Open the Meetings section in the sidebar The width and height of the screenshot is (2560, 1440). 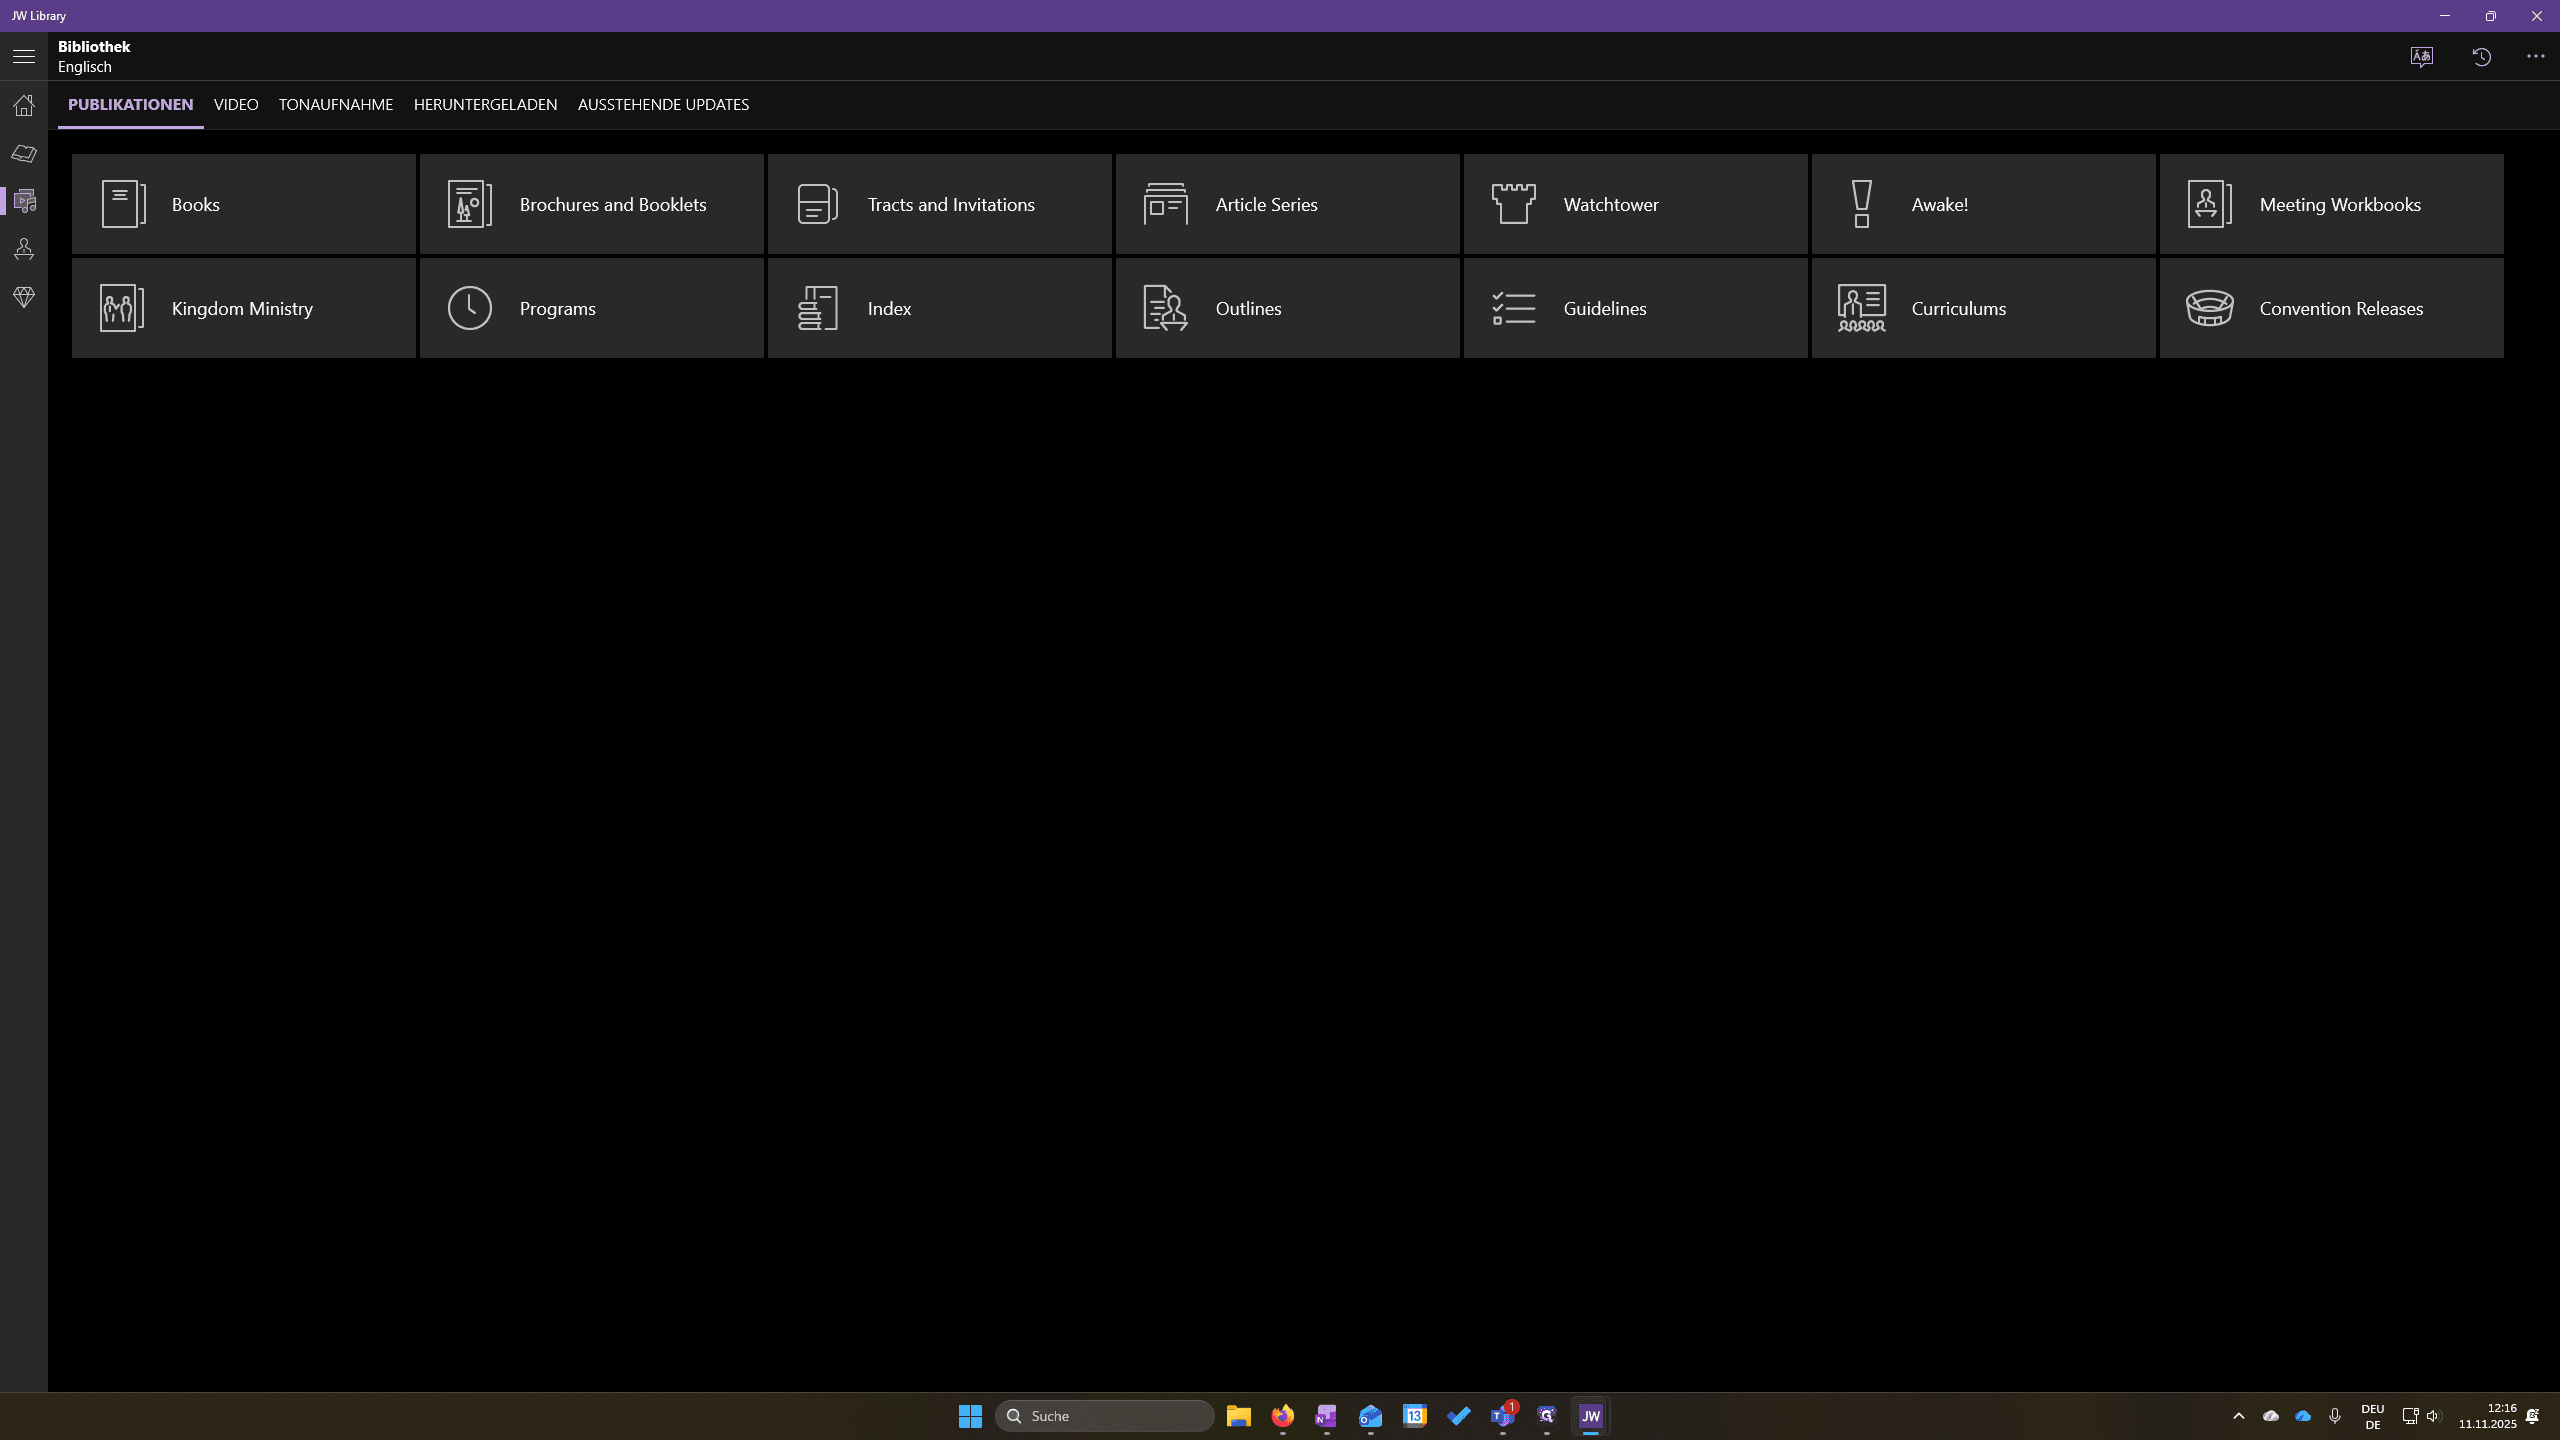(24, 249)
